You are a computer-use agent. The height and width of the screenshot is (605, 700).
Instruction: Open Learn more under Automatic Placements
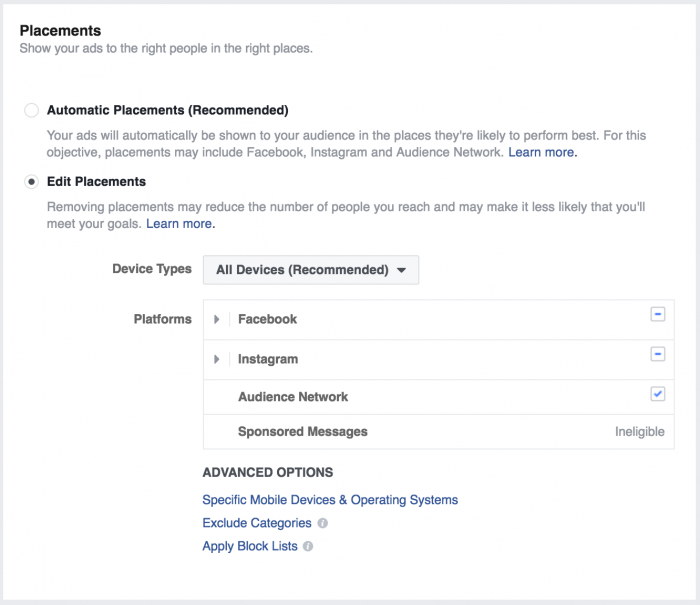pos(542,153)
